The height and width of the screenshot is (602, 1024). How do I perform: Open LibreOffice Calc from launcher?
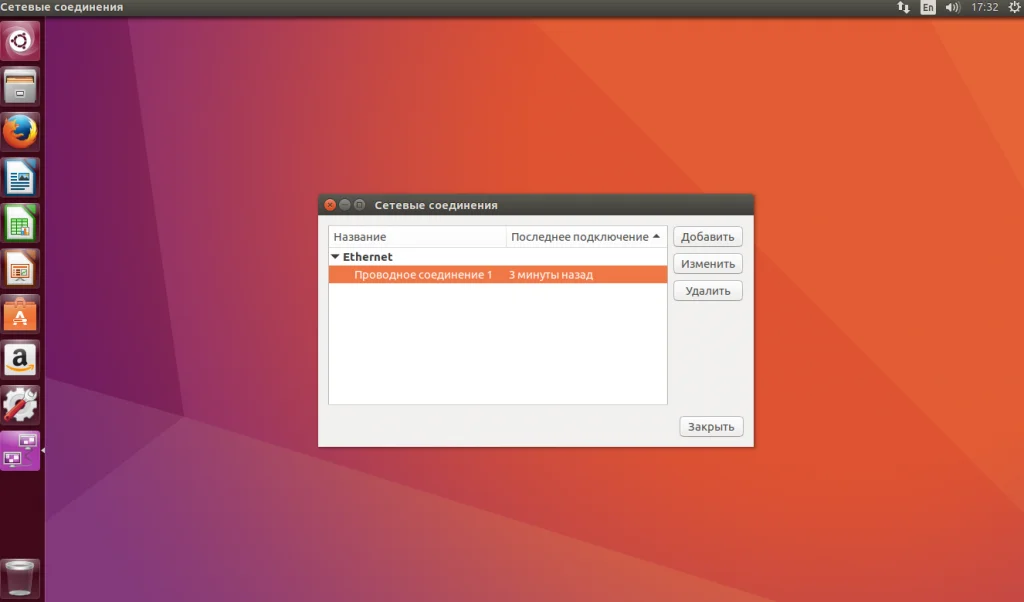[20, 223]
